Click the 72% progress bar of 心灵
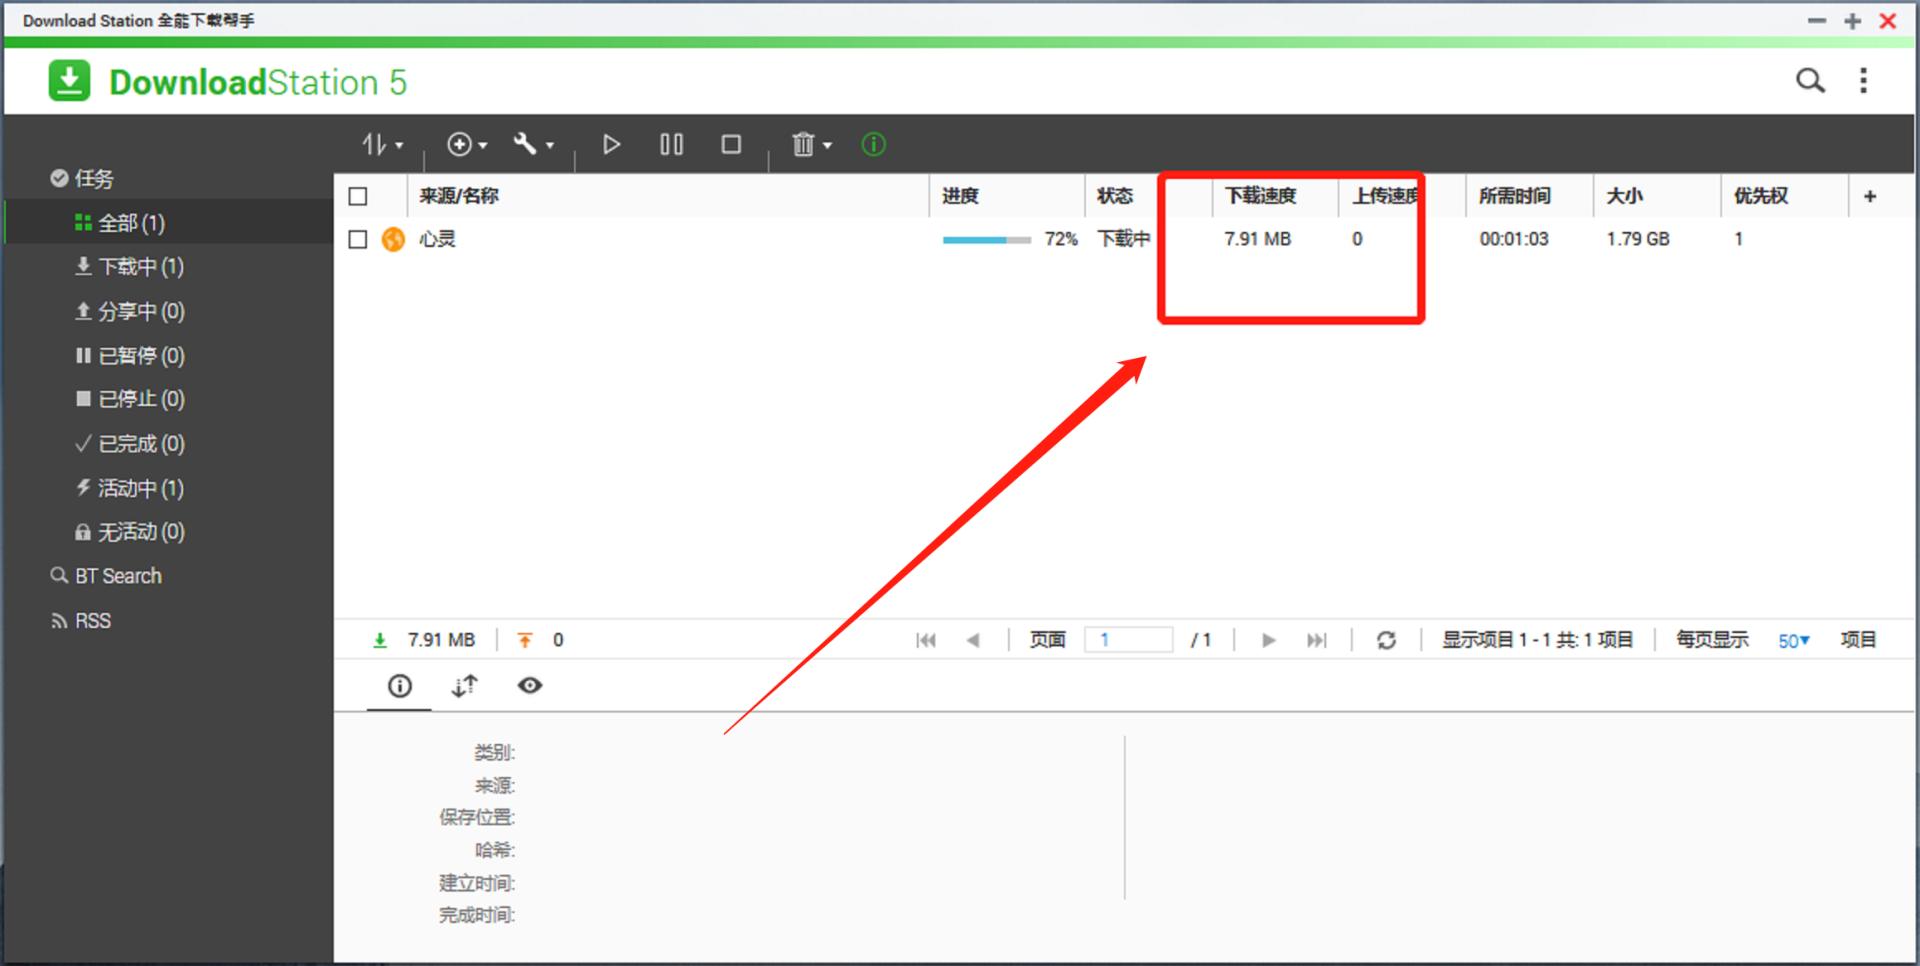Image resolution: width=1920 pixels, height=966 pixels. pyautogui.click(x=986, y=240)
